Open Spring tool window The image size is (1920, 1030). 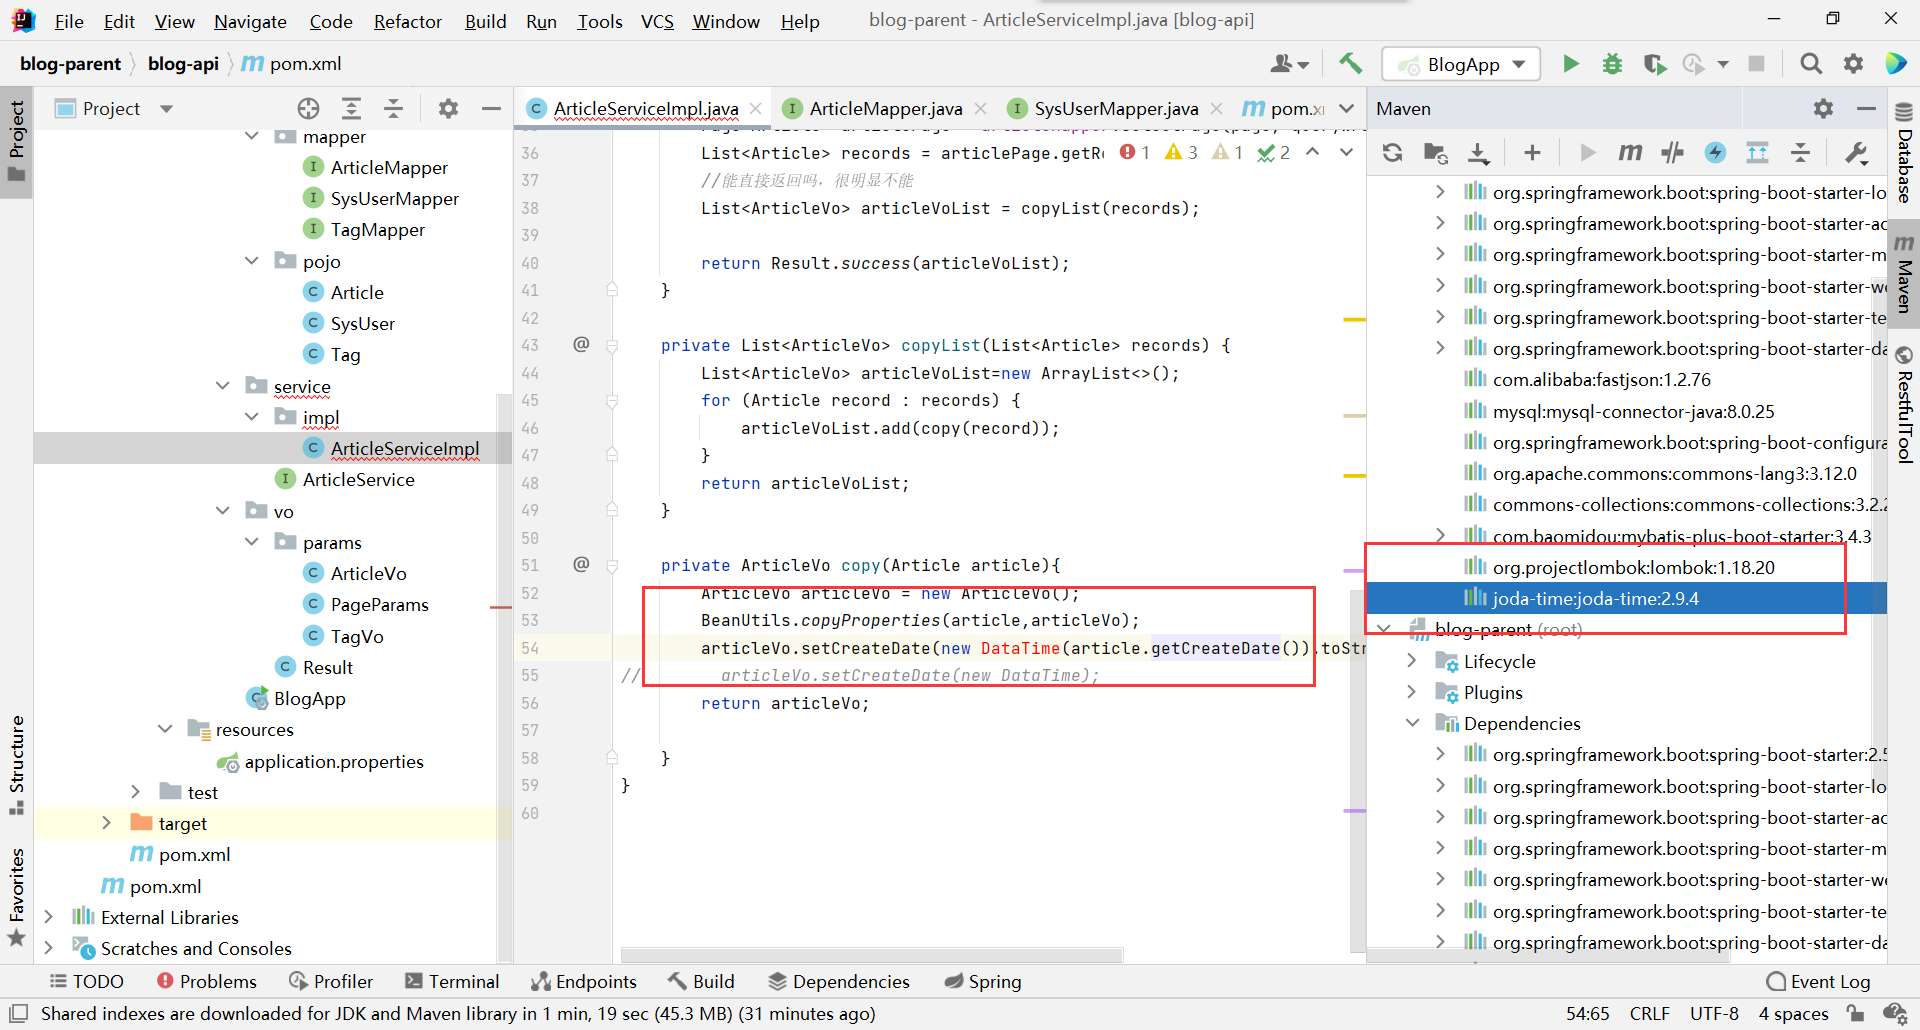[x=983, y=981]
